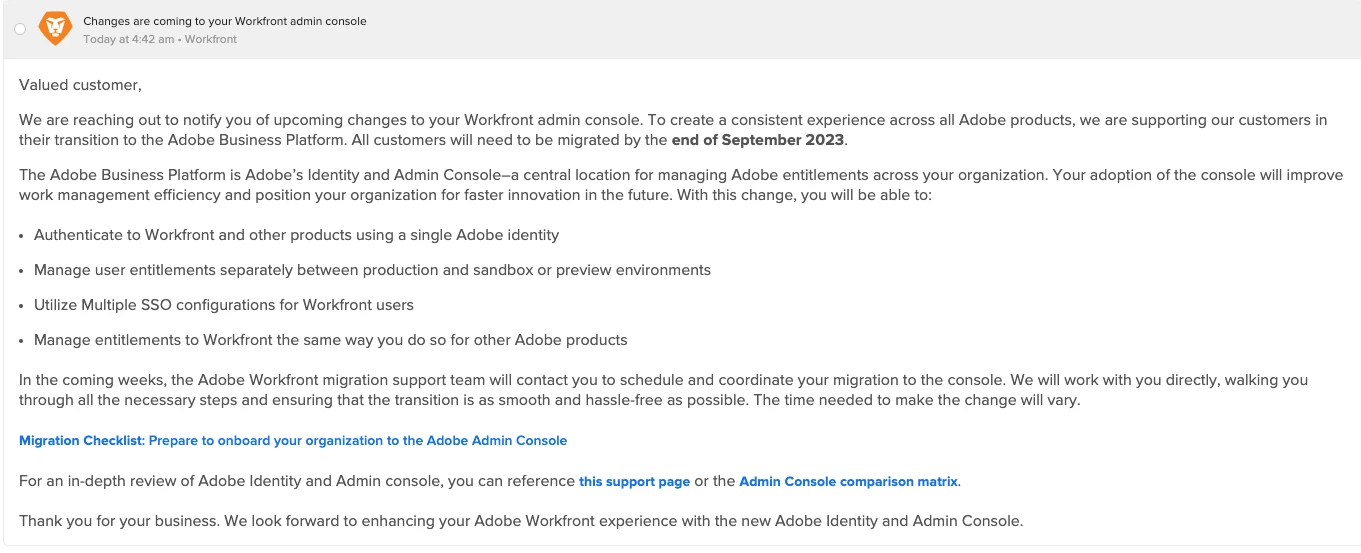Click the "Thank you for your business" closing line

pos(520,521)
